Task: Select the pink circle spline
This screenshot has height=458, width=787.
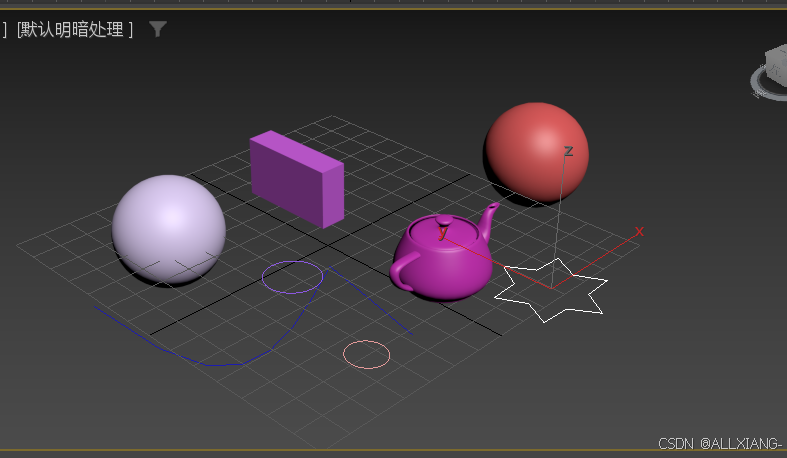Action: tap(366, 355)
